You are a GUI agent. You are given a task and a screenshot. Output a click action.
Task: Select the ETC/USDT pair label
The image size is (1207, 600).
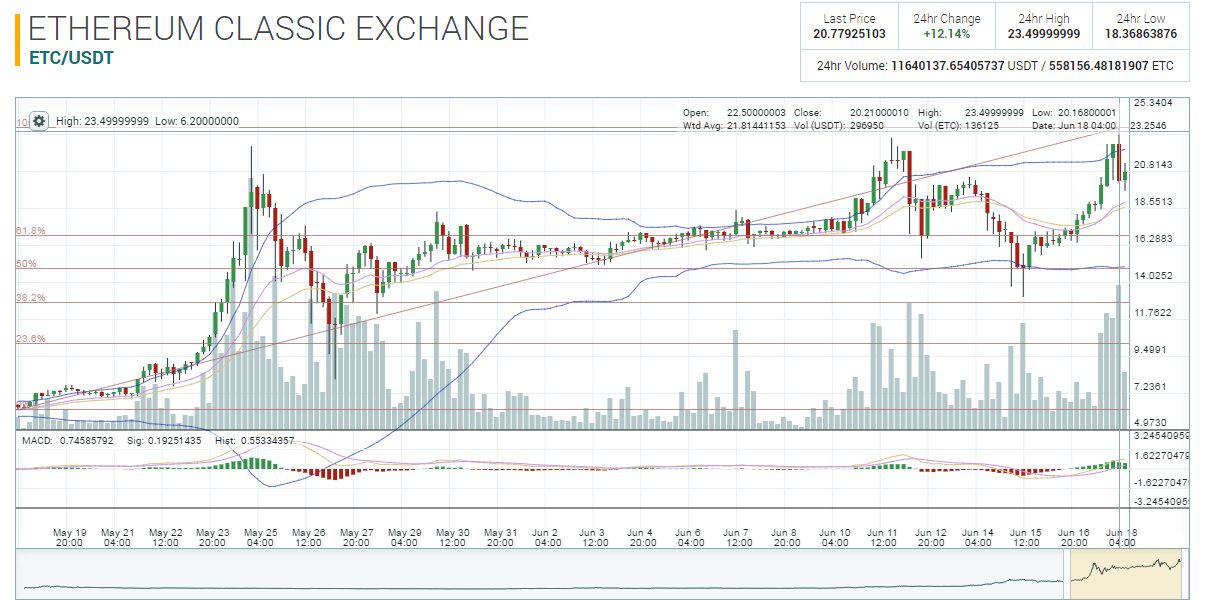pyautogui.click(x=71, y=58)
